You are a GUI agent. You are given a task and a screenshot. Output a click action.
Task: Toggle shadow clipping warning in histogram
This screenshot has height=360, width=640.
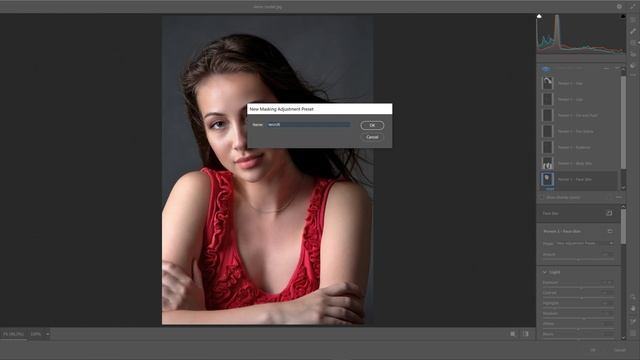click(539, 16)
